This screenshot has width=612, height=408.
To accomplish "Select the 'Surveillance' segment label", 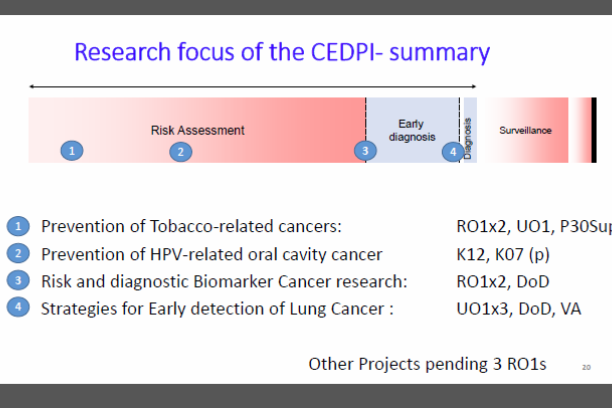I will pos(525,130).
